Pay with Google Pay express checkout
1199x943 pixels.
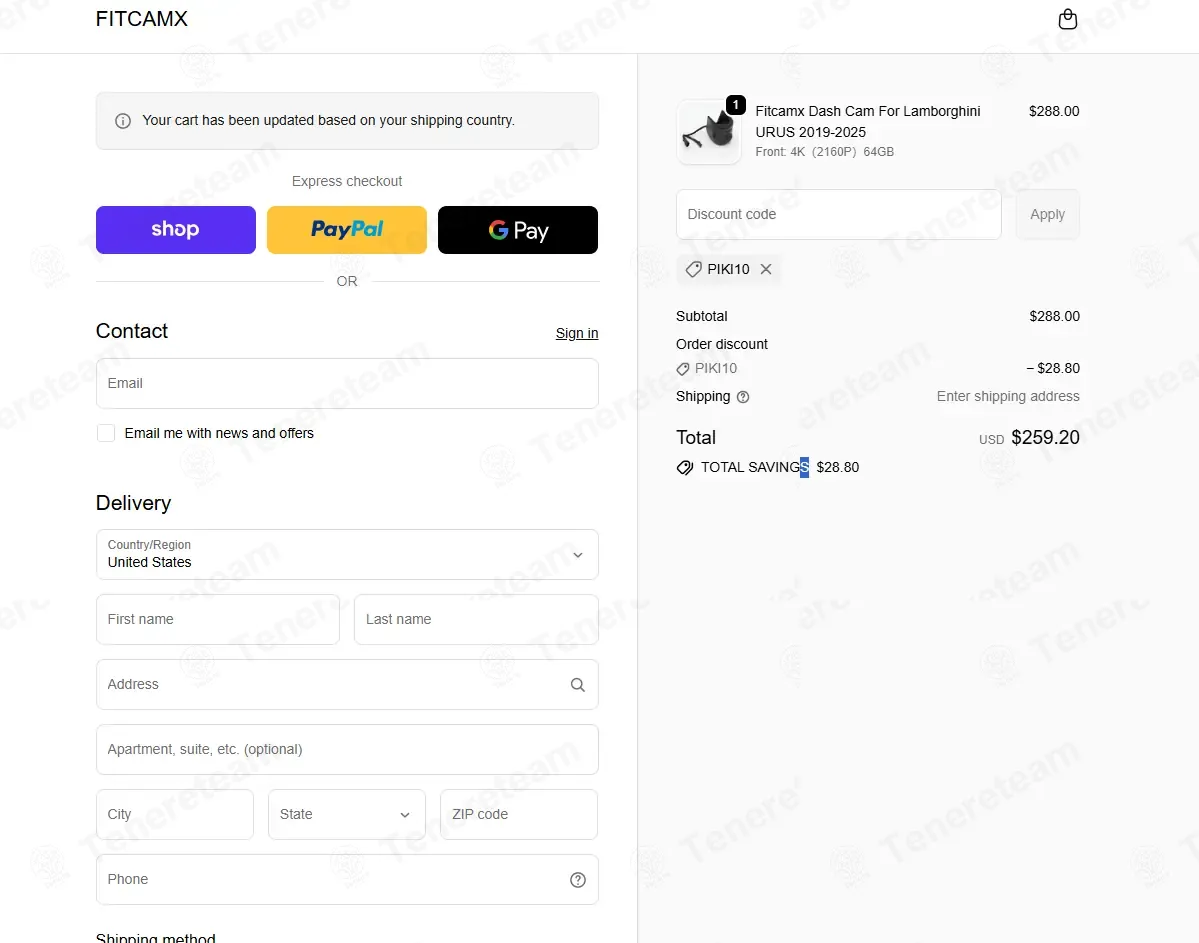[x=518, y=230]
